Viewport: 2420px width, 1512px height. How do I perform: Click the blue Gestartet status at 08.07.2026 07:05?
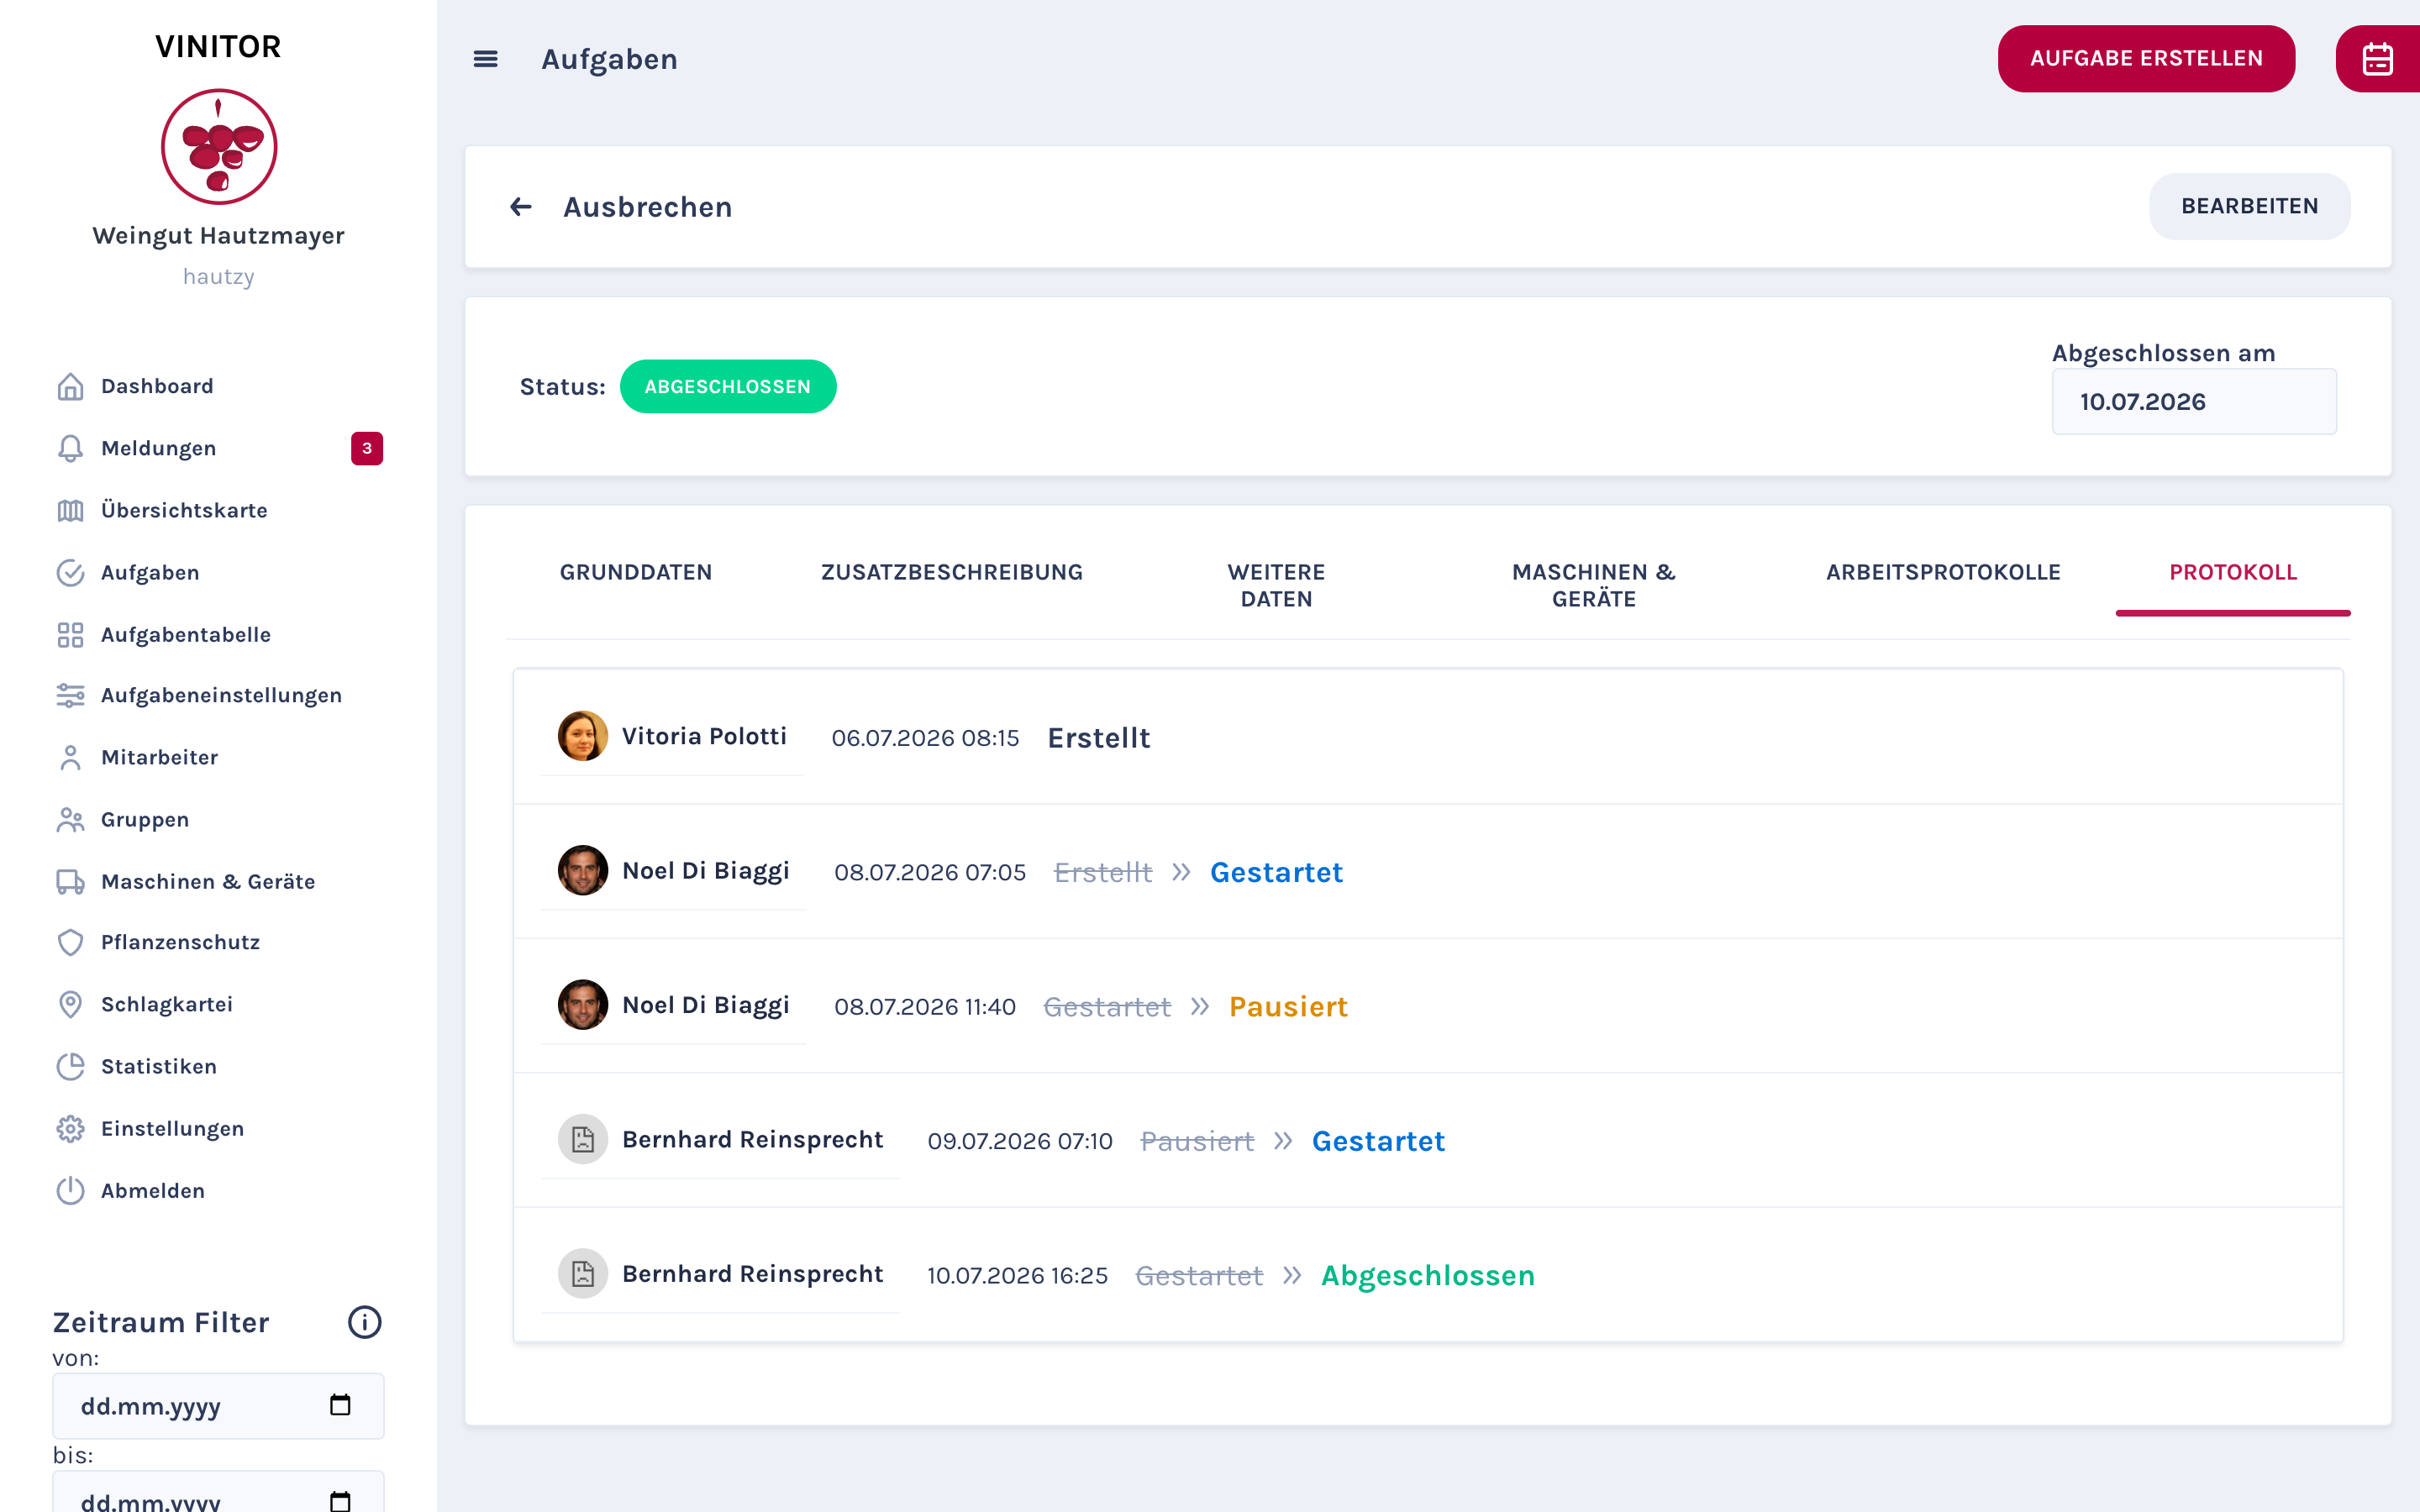coord(1276,872)
